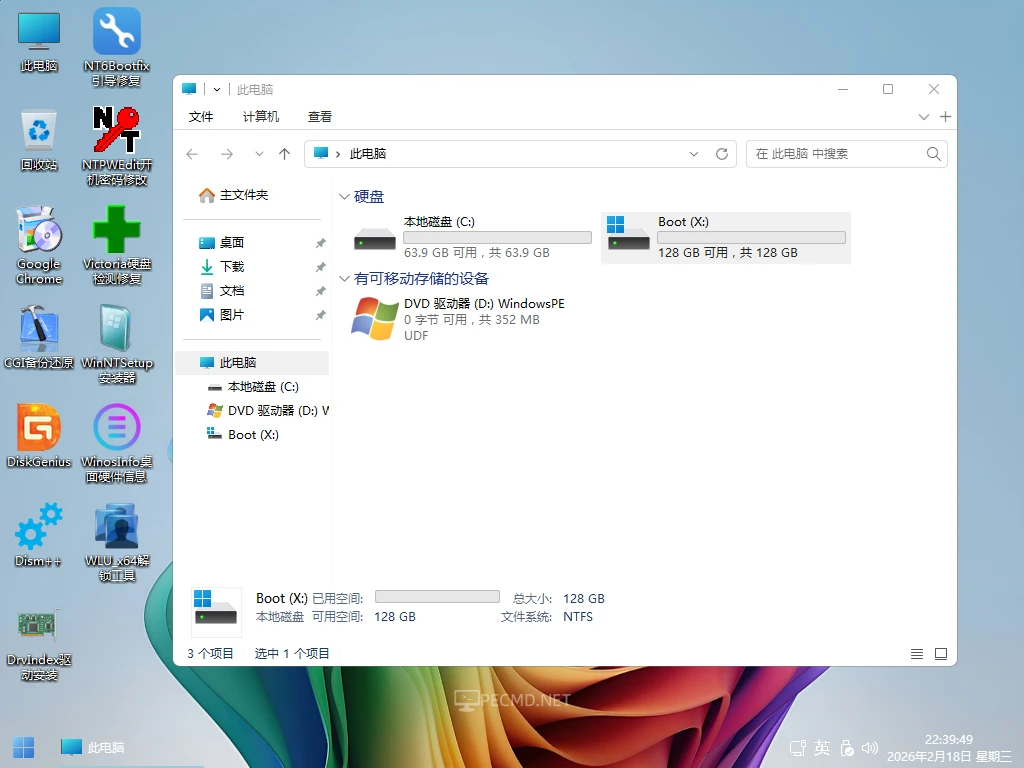This screenshot has height=768, width=1024.
Task: Switch to the 查看 menu
Action: click(320, 116)
